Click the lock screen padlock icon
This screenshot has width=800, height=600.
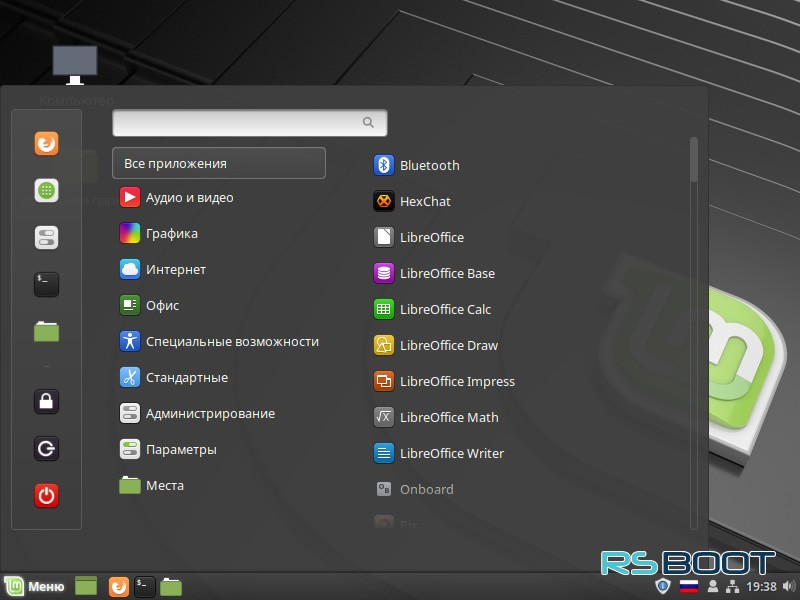46,401
